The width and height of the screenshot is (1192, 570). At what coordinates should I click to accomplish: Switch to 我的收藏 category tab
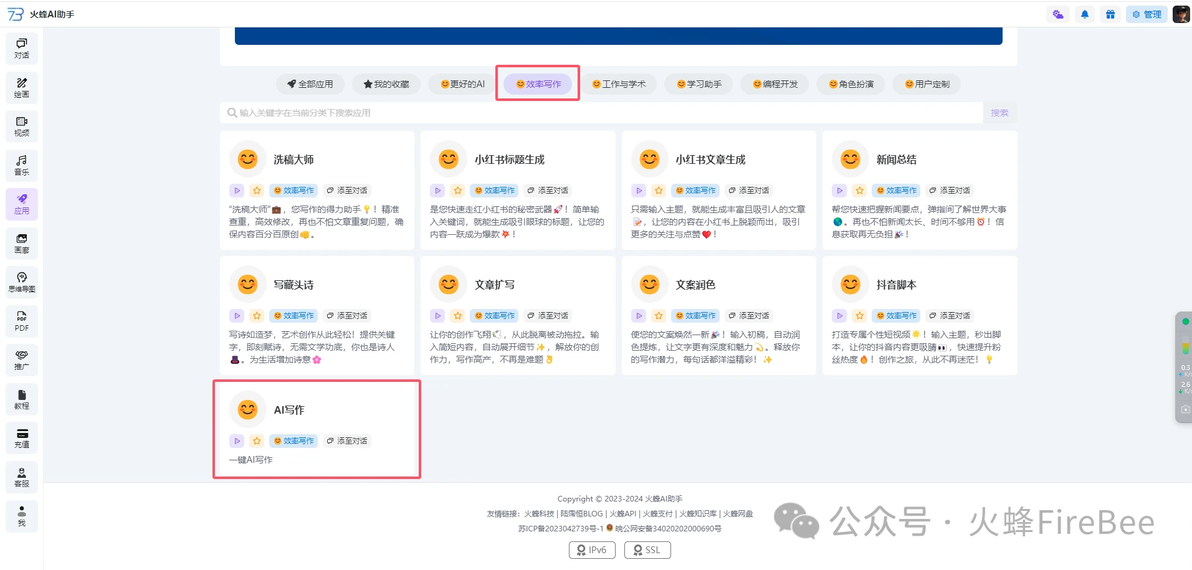click(x=386, y=84)
